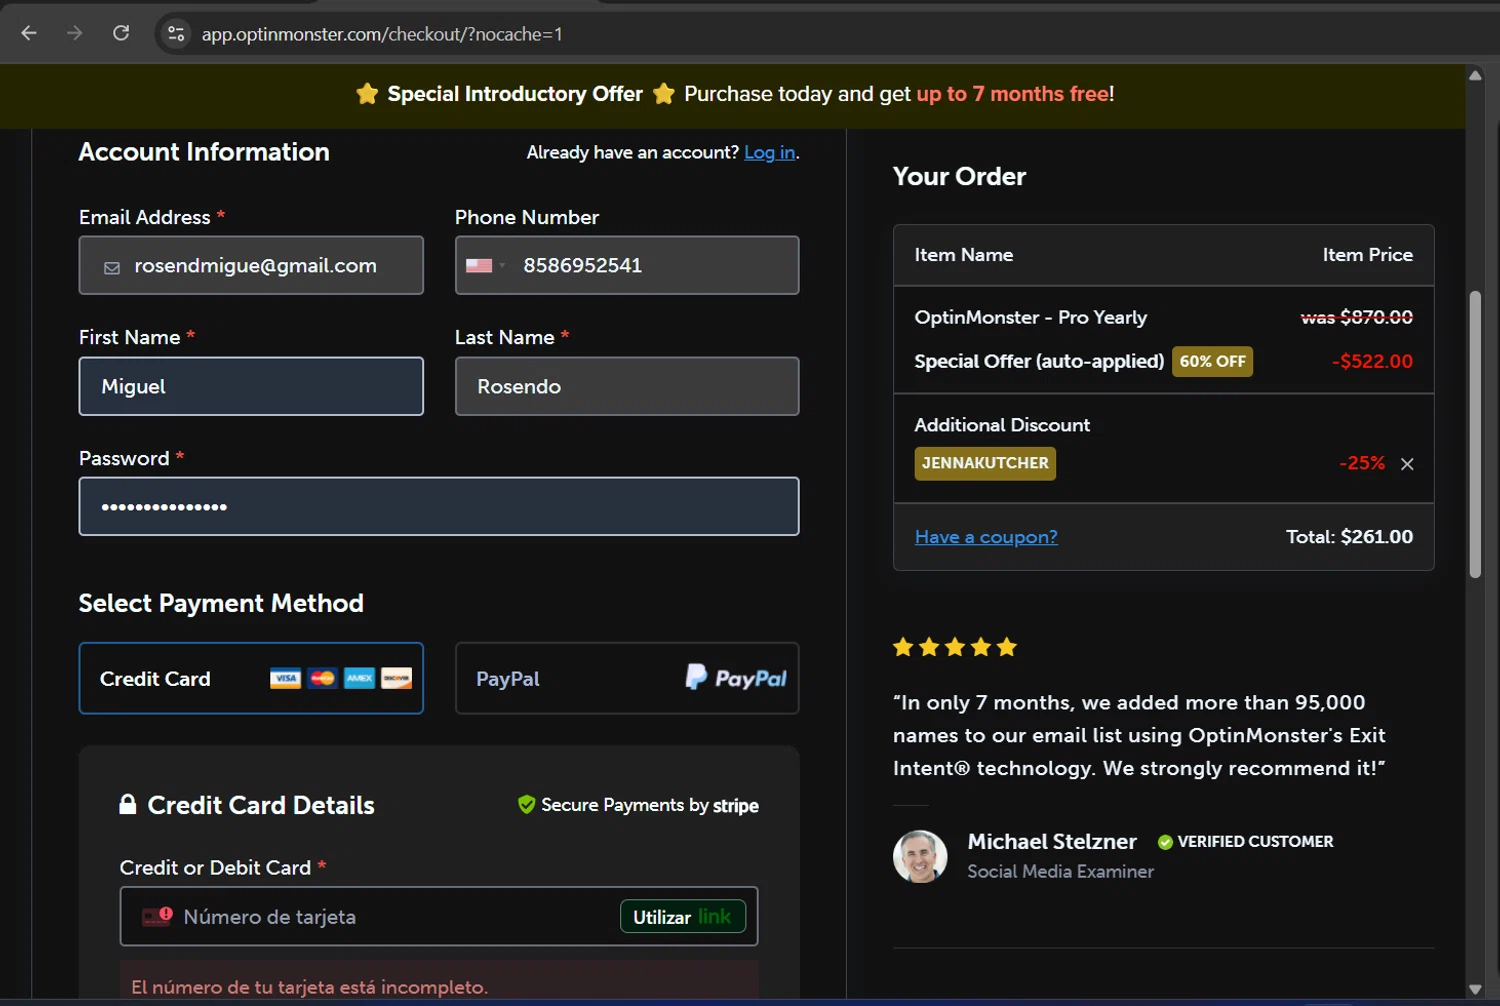Click the -25% discount value
1500x1006 pixels.
[1362, 463]
